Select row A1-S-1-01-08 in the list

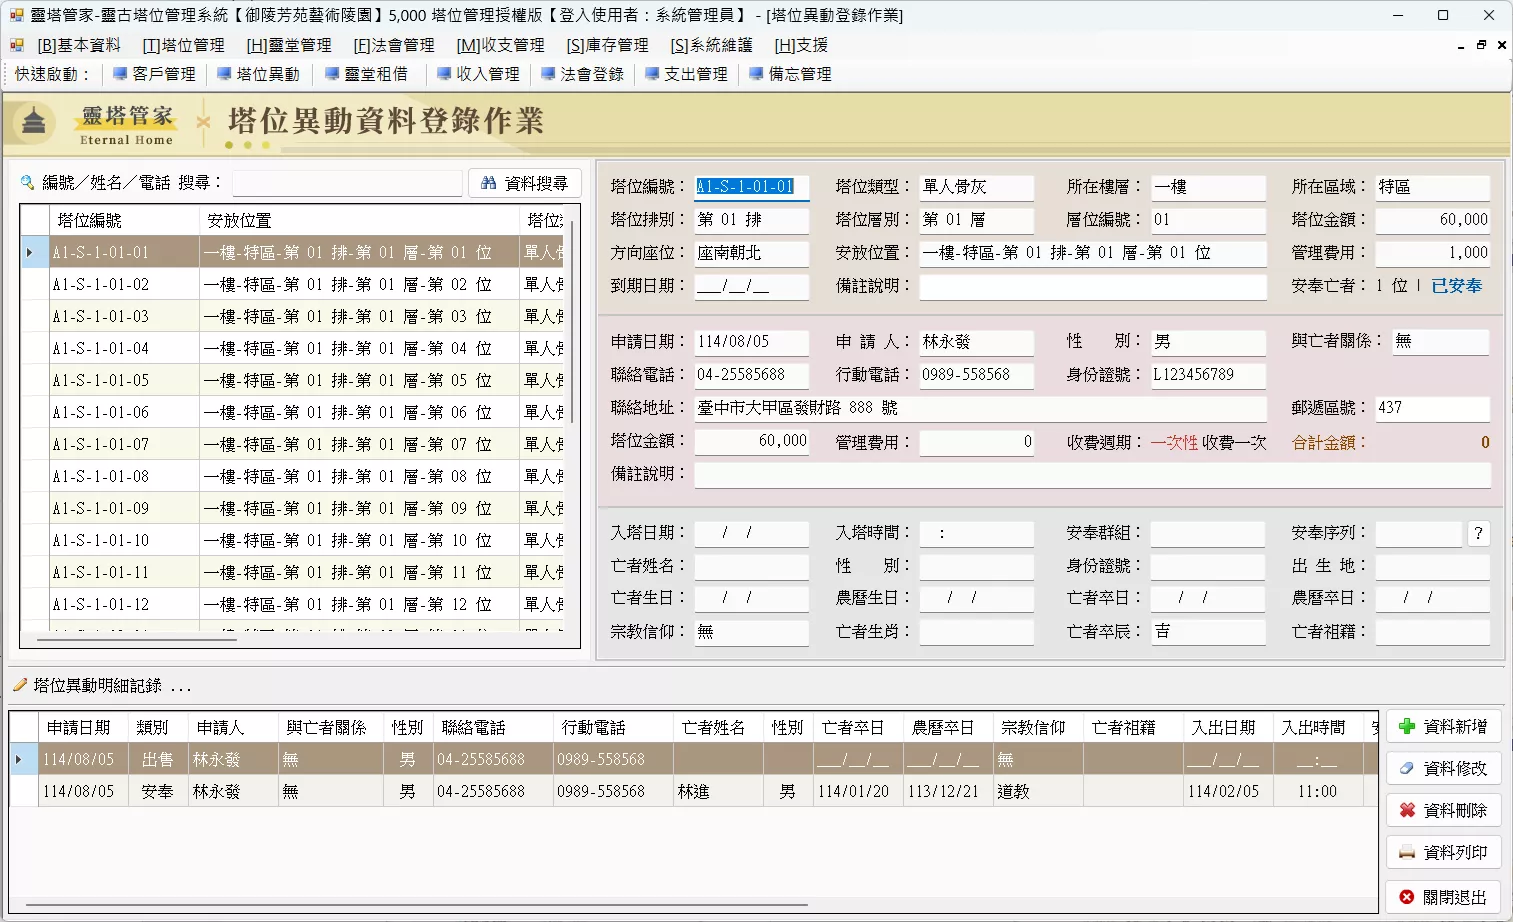[290, 476]
